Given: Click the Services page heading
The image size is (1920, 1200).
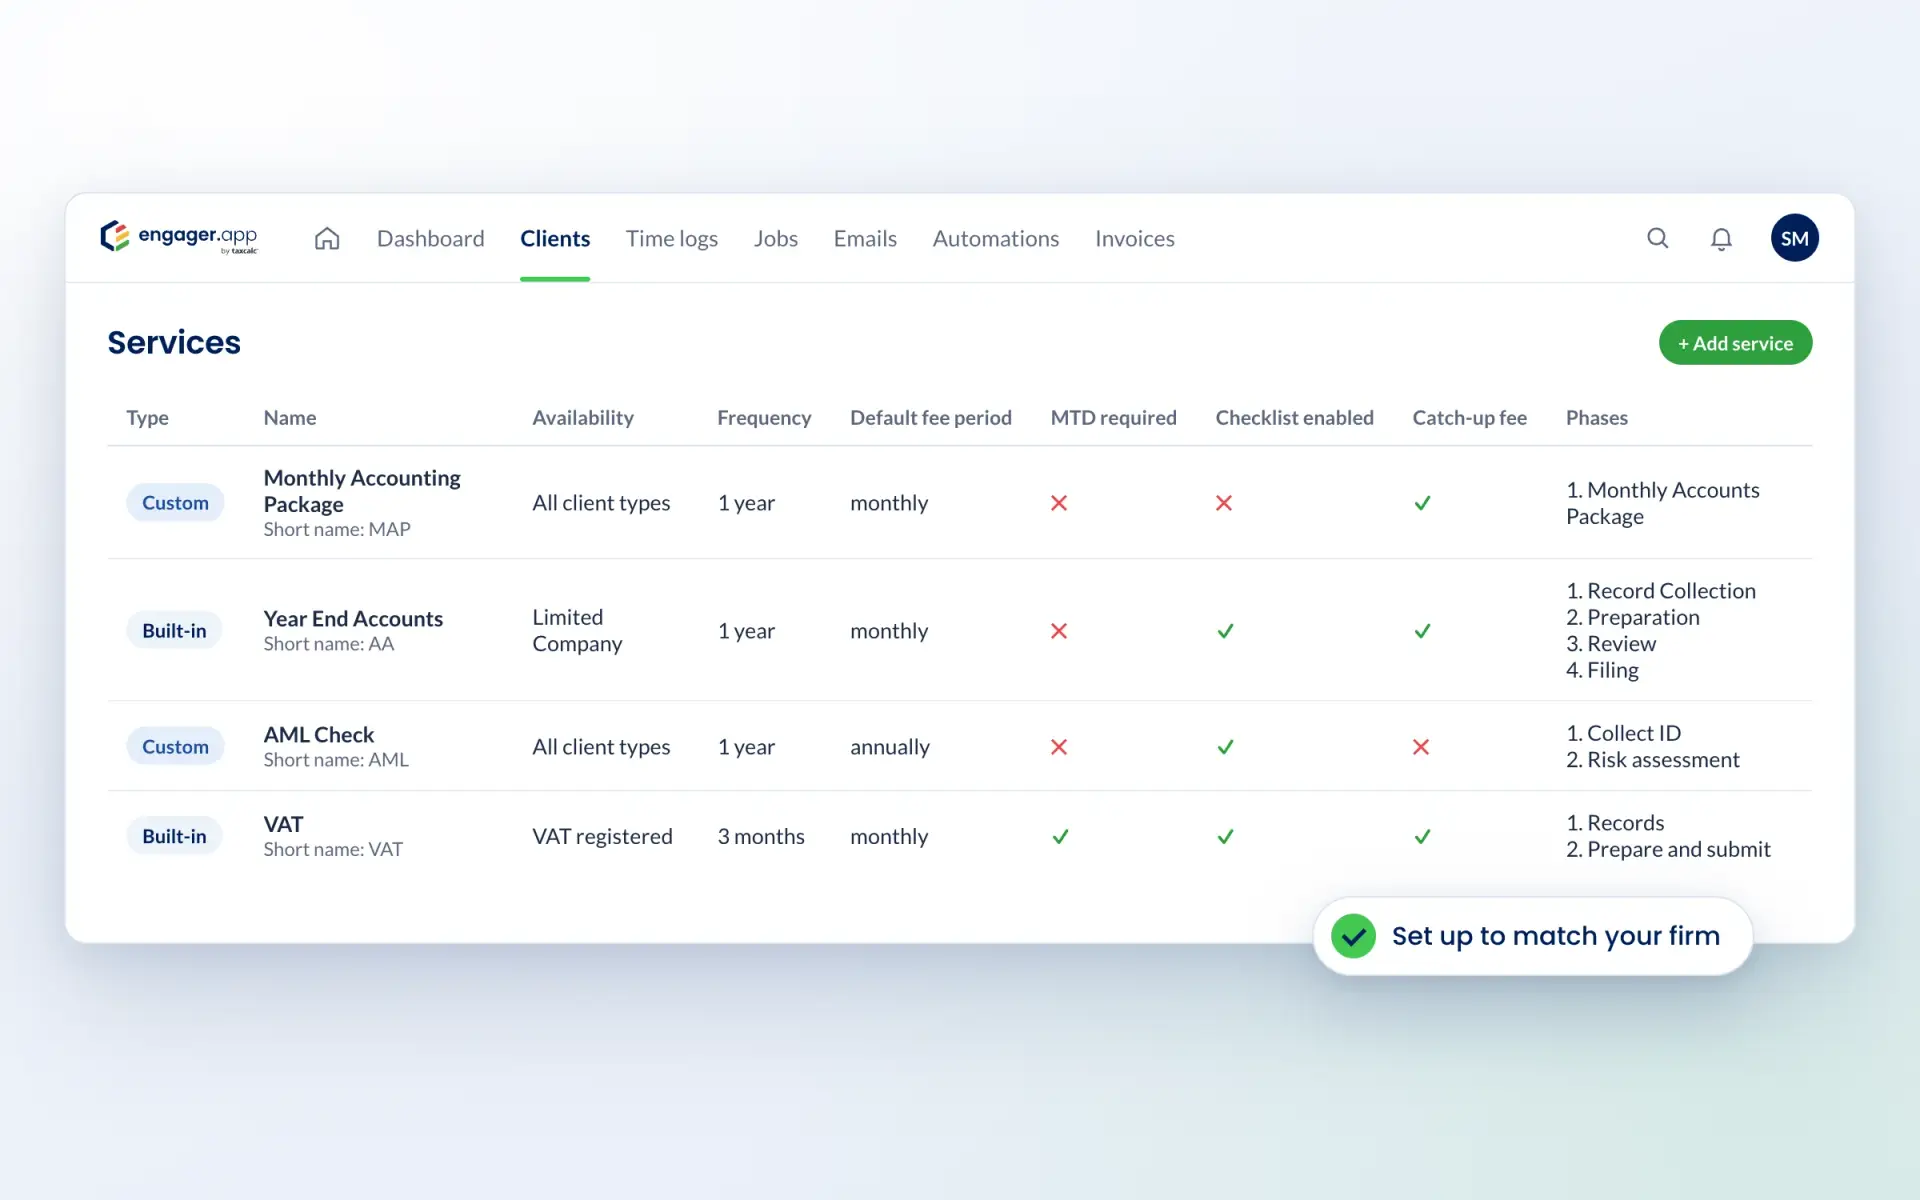Looking at the screenshot, I should [174, 342].
